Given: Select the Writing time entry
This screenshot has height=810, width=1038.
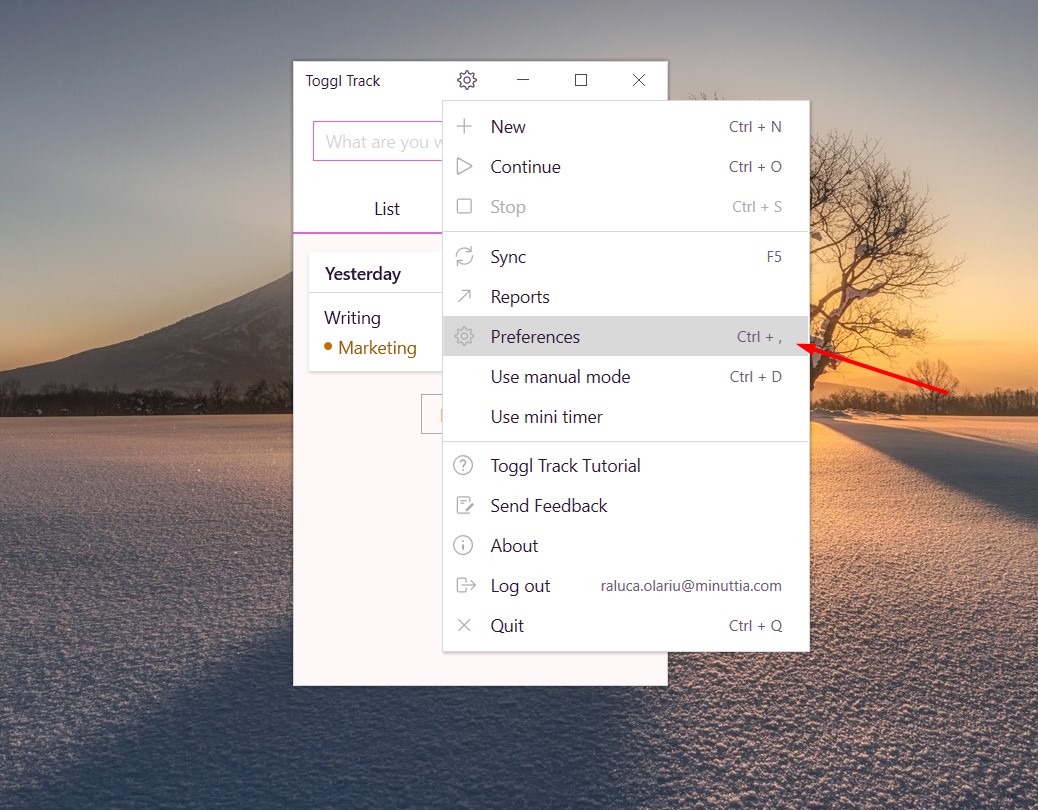Looking at the screenshot, I should click(x=352, y=317).
